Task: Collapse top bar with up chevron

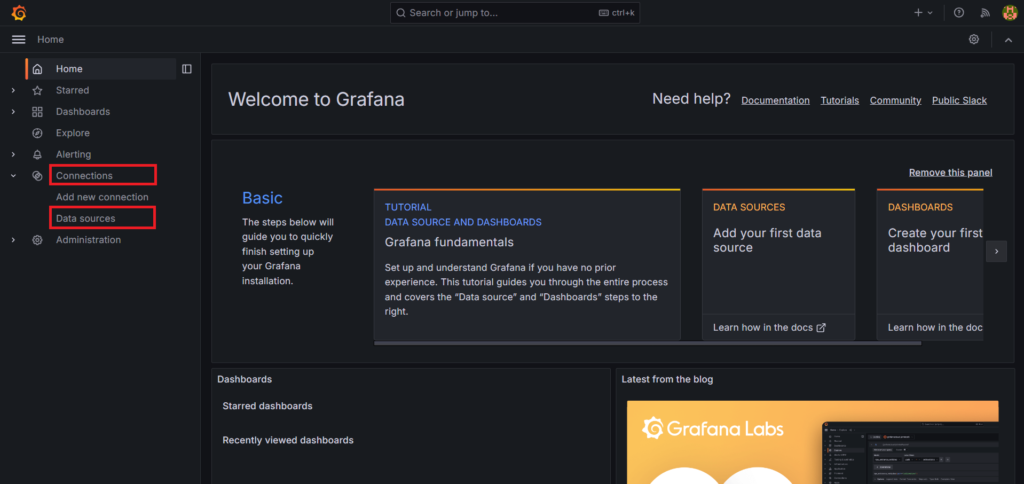Action: pos(1008,40)
